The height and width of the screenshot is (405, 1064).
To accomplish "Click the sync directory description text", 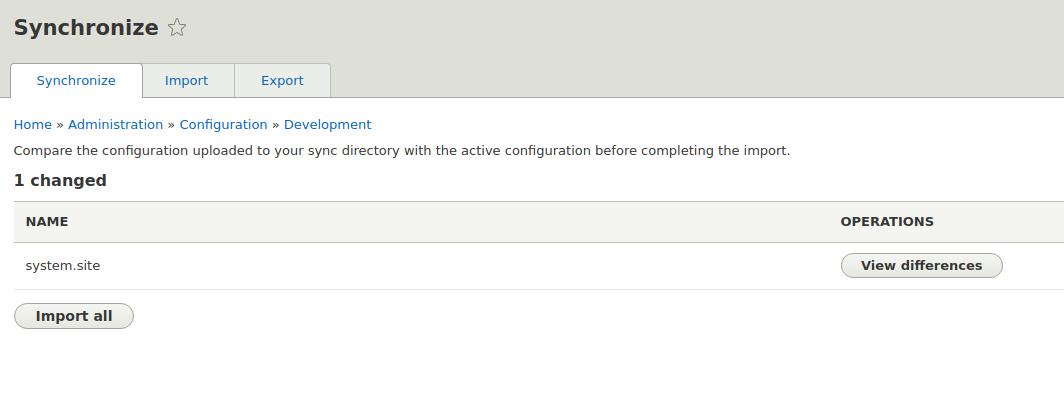I will pyautogui.click(x=402, y=151).
